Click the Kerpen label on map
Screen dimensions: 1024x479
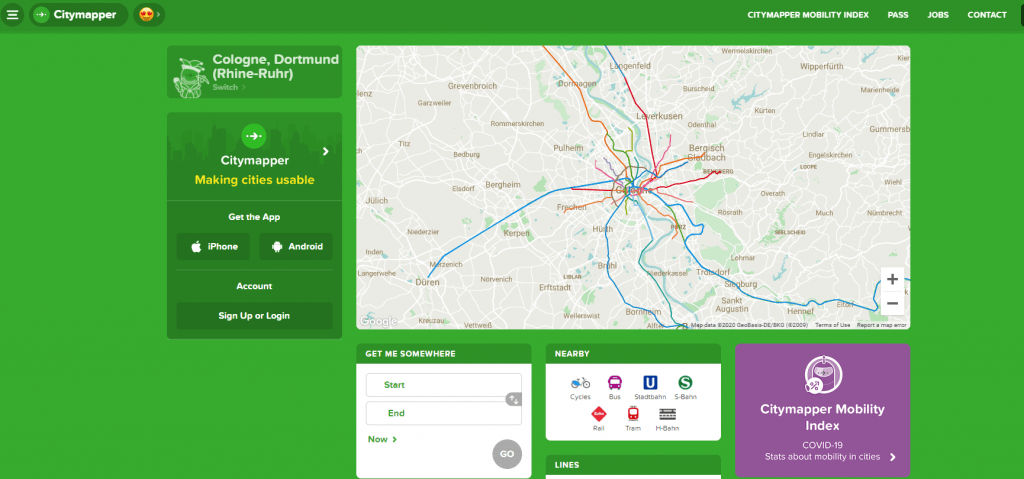pos(516,233)
